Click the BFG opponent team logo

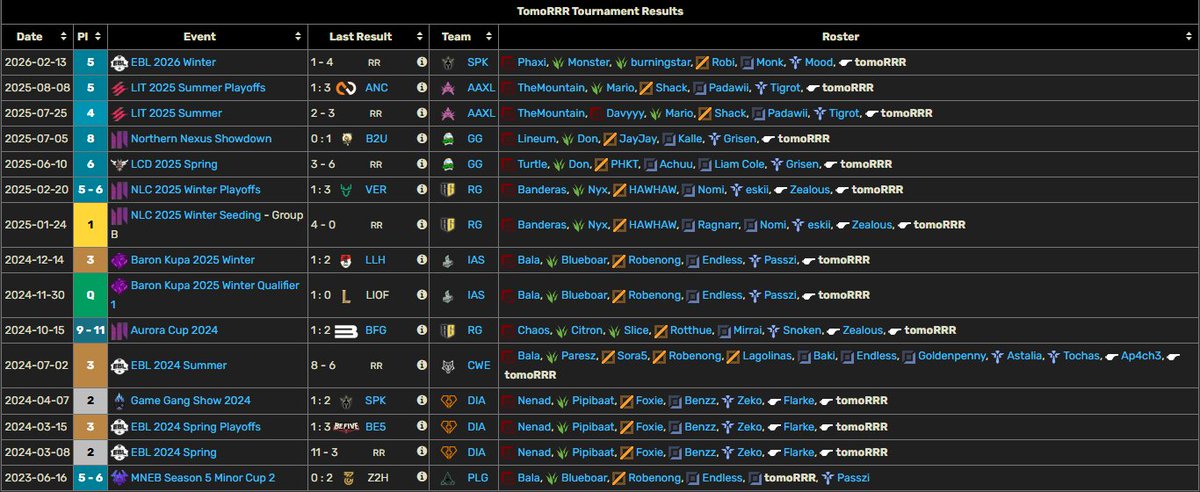346,330
